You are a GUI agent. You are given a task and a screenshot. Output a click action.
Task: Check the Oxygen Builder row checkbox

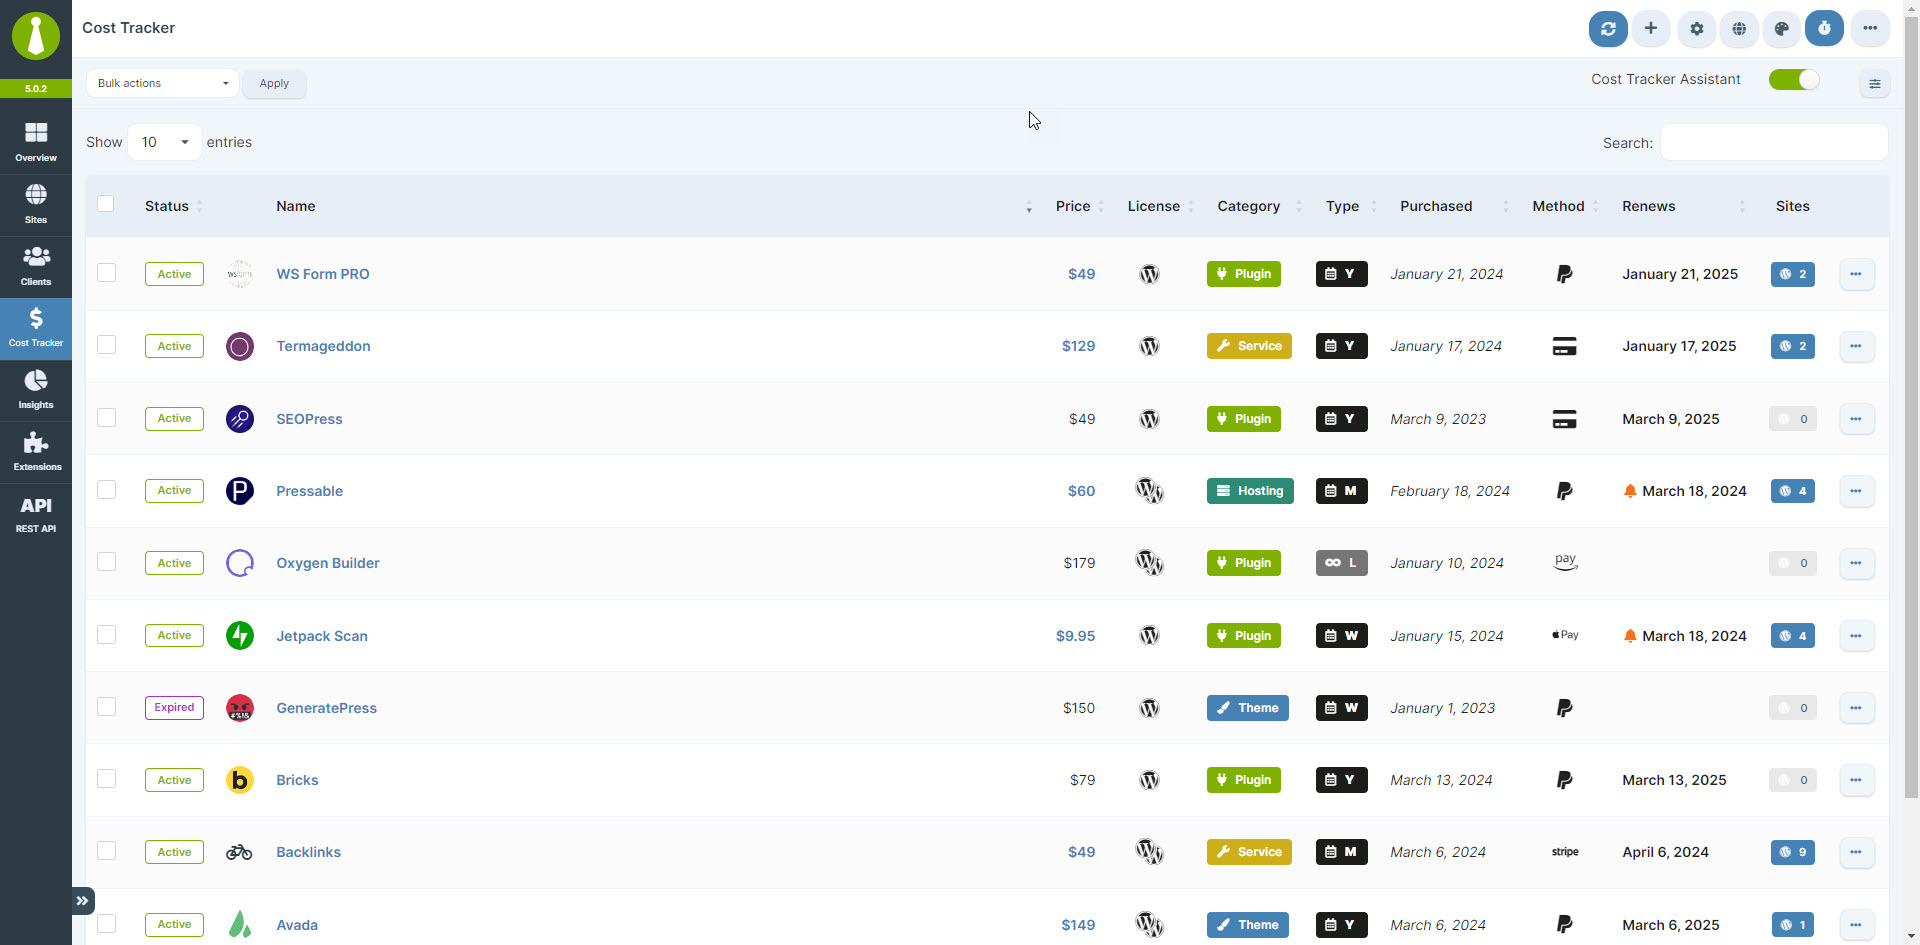pos(107,562)
